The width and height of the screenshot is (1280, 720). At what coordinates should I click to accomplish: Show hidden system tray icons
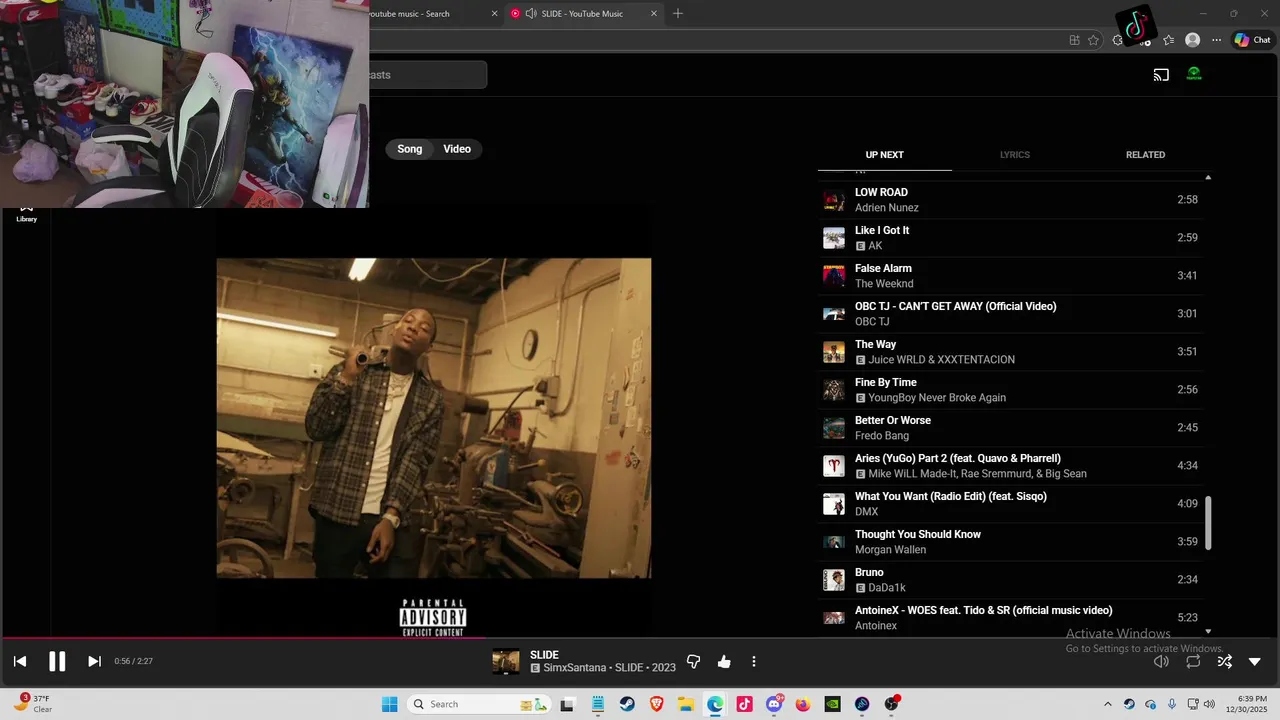pyautogui.click(x=1107, y=704)
